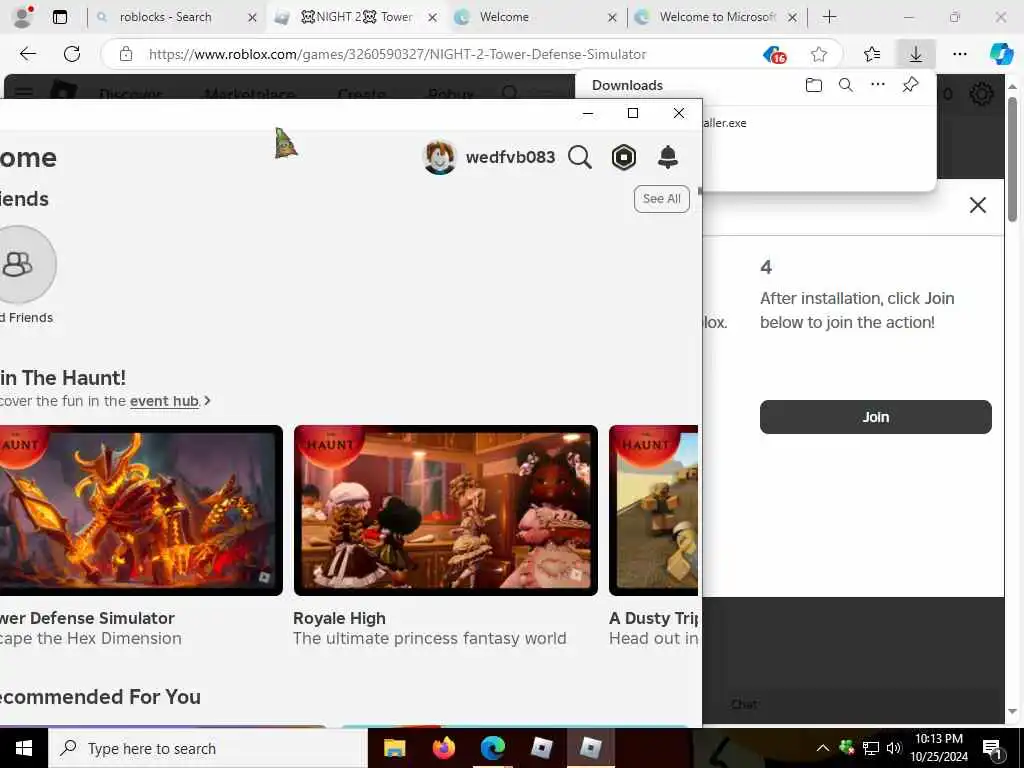Screen dimensions: 1024x768
Task: Click the Join button
Action: pos(875,417)
